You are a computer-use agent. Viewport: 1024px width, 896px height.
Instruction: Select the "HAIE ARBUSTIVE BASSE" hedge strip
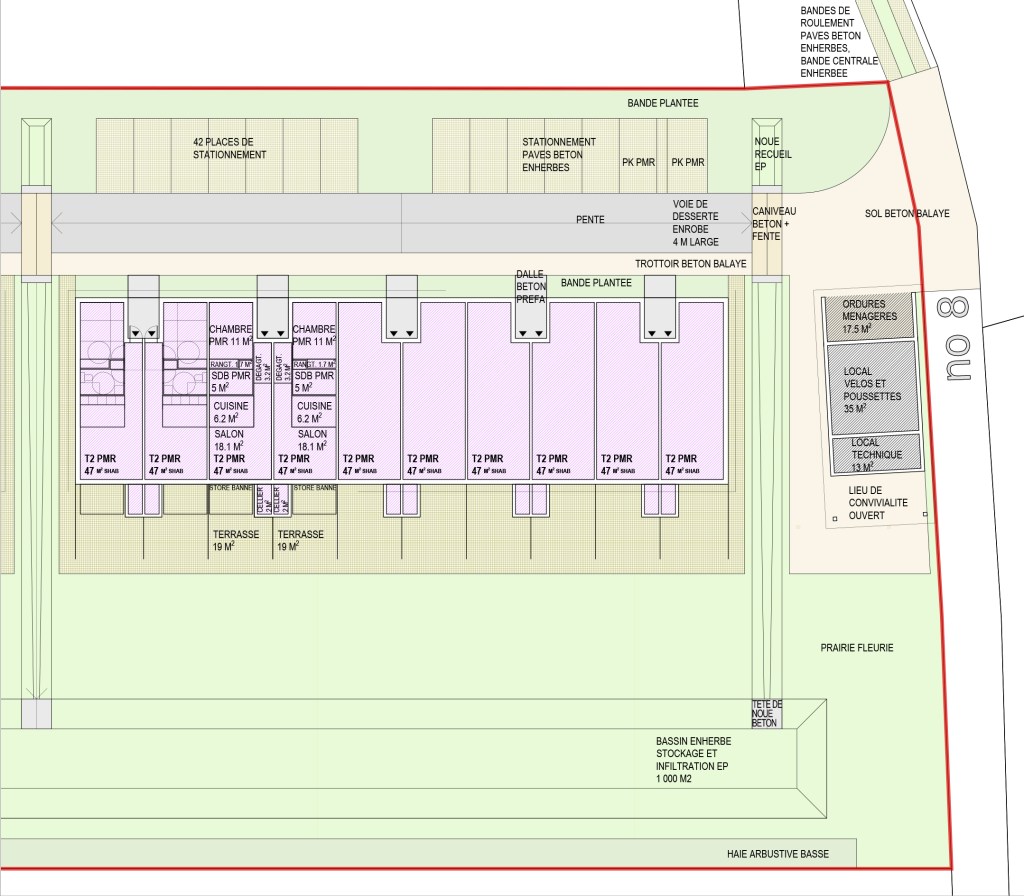pyautogui.click(x=778, y=855)
